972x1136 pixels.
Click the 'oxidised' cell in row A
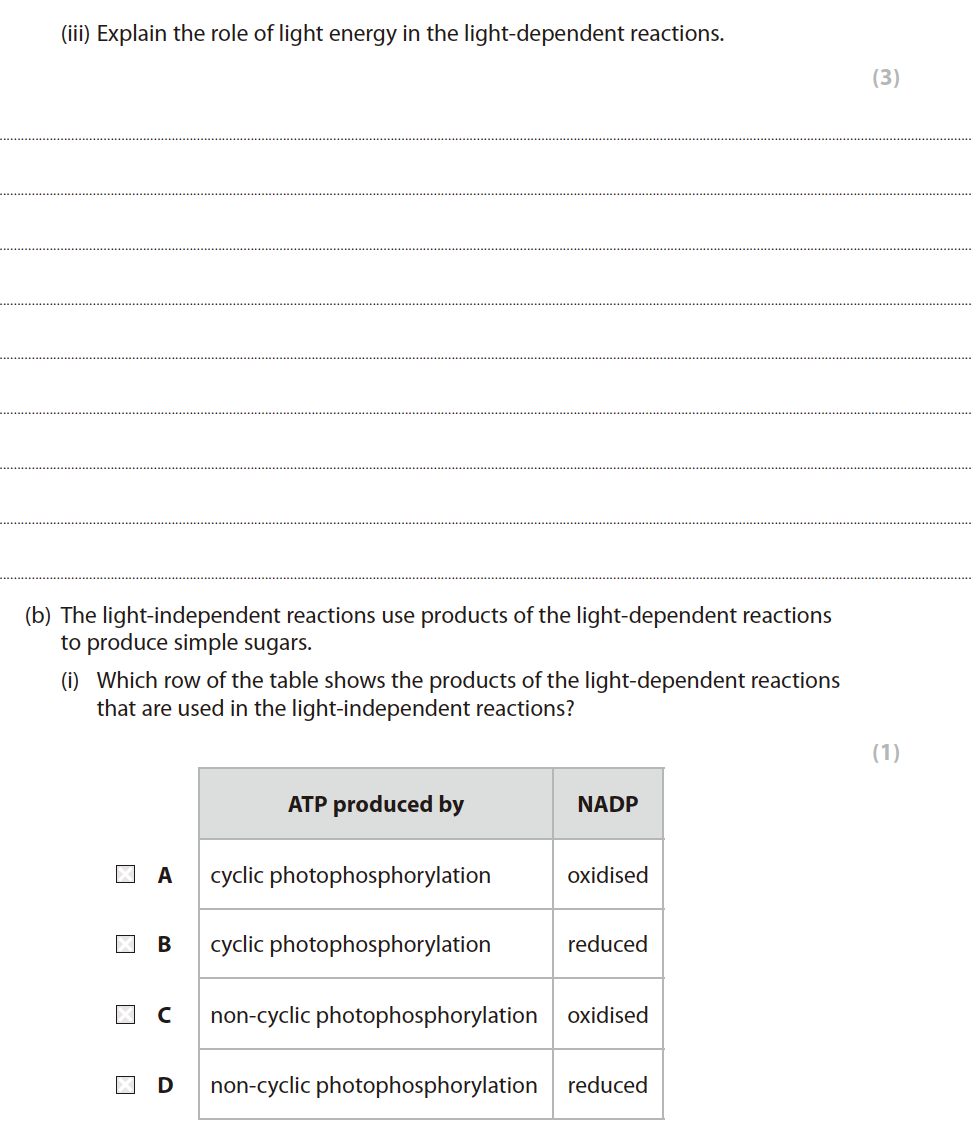(607, 875)
